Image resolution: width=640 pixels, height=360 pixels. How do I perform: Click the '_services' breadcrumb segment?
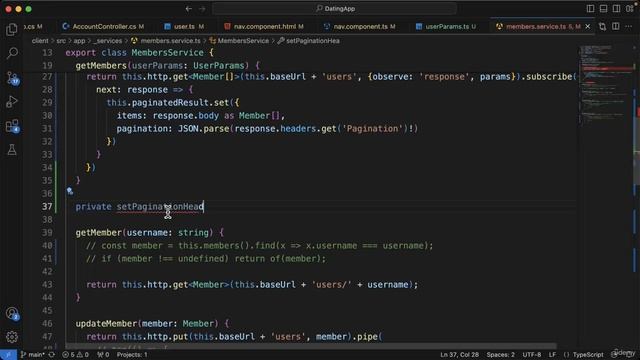108,41
